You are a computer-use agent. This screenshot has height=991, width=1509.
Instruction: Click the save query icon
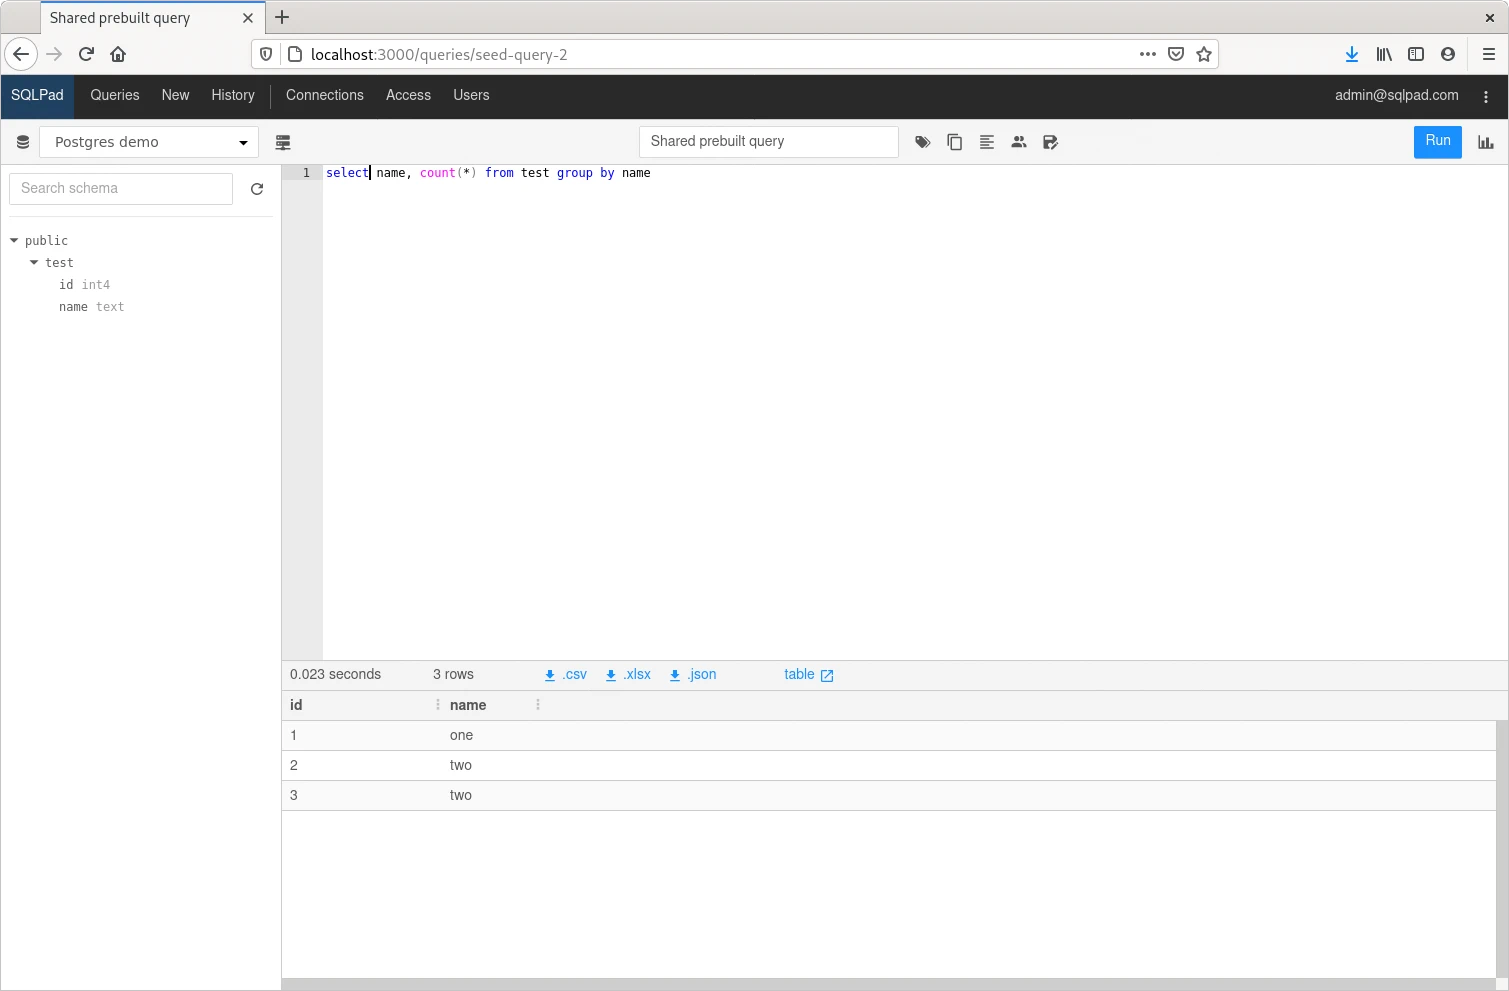click(x=1050, y=142)
